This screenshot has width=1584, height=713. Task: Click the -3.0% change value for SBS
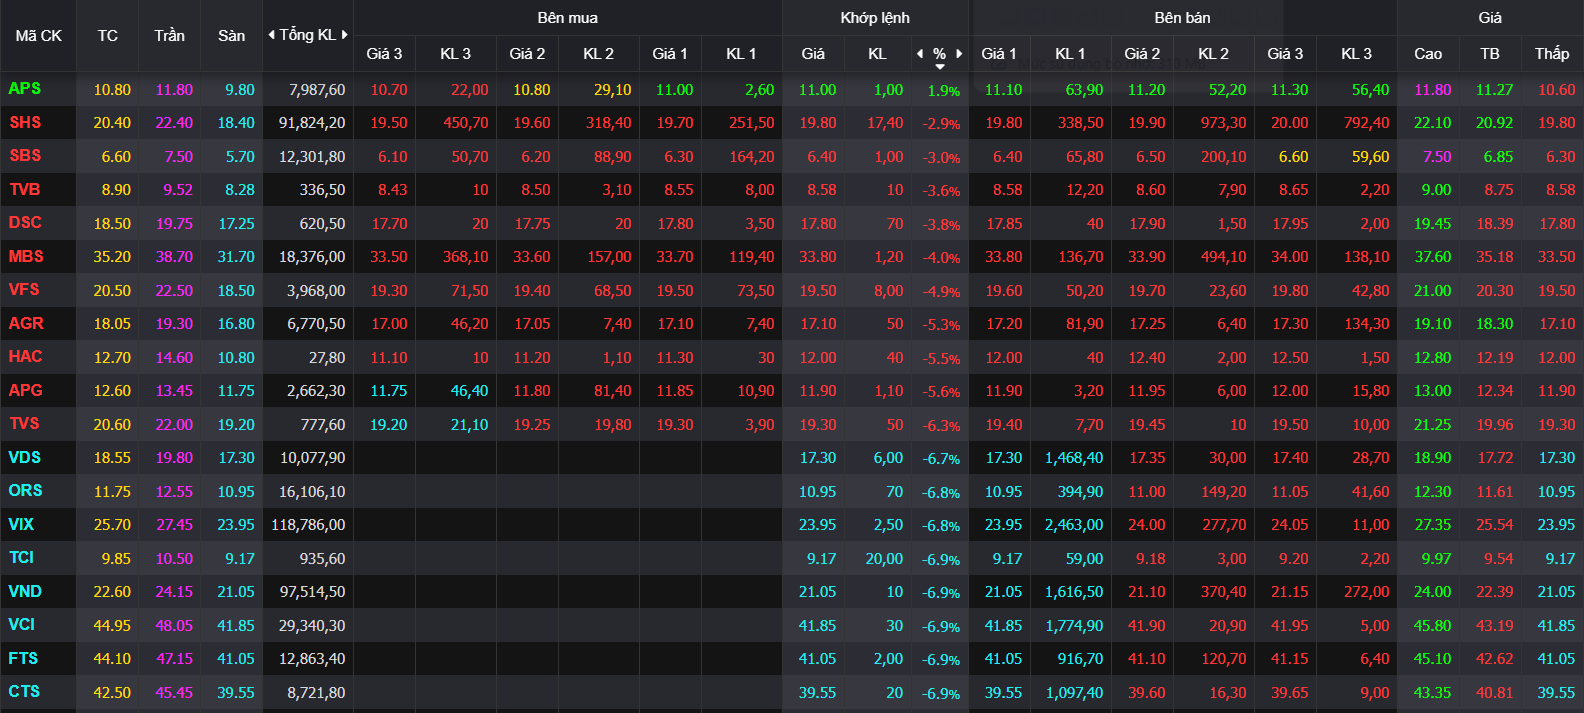pos(941,158)
